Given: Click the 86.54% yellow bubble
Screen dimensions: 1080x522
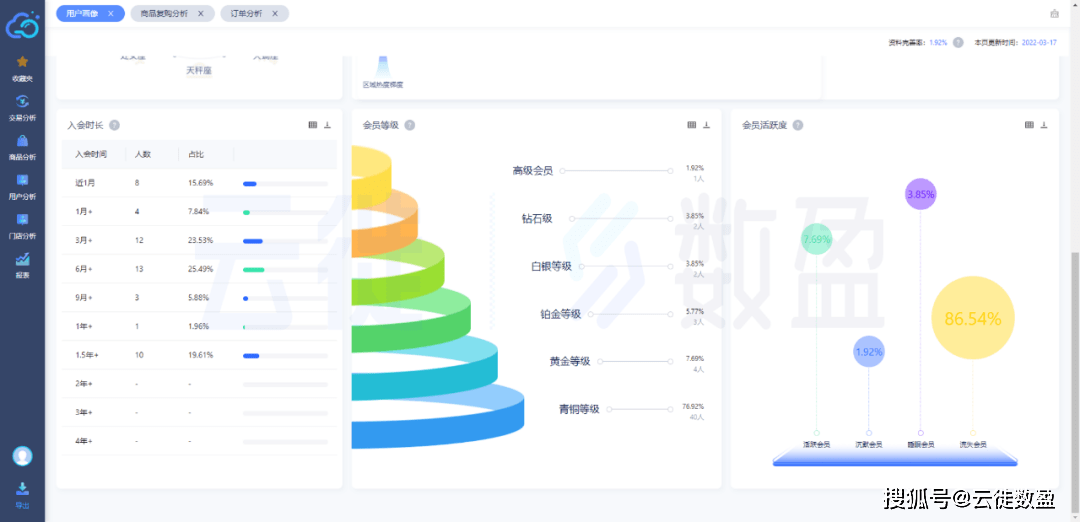Looking at the screenshot, I should click(x=972, y=319).
